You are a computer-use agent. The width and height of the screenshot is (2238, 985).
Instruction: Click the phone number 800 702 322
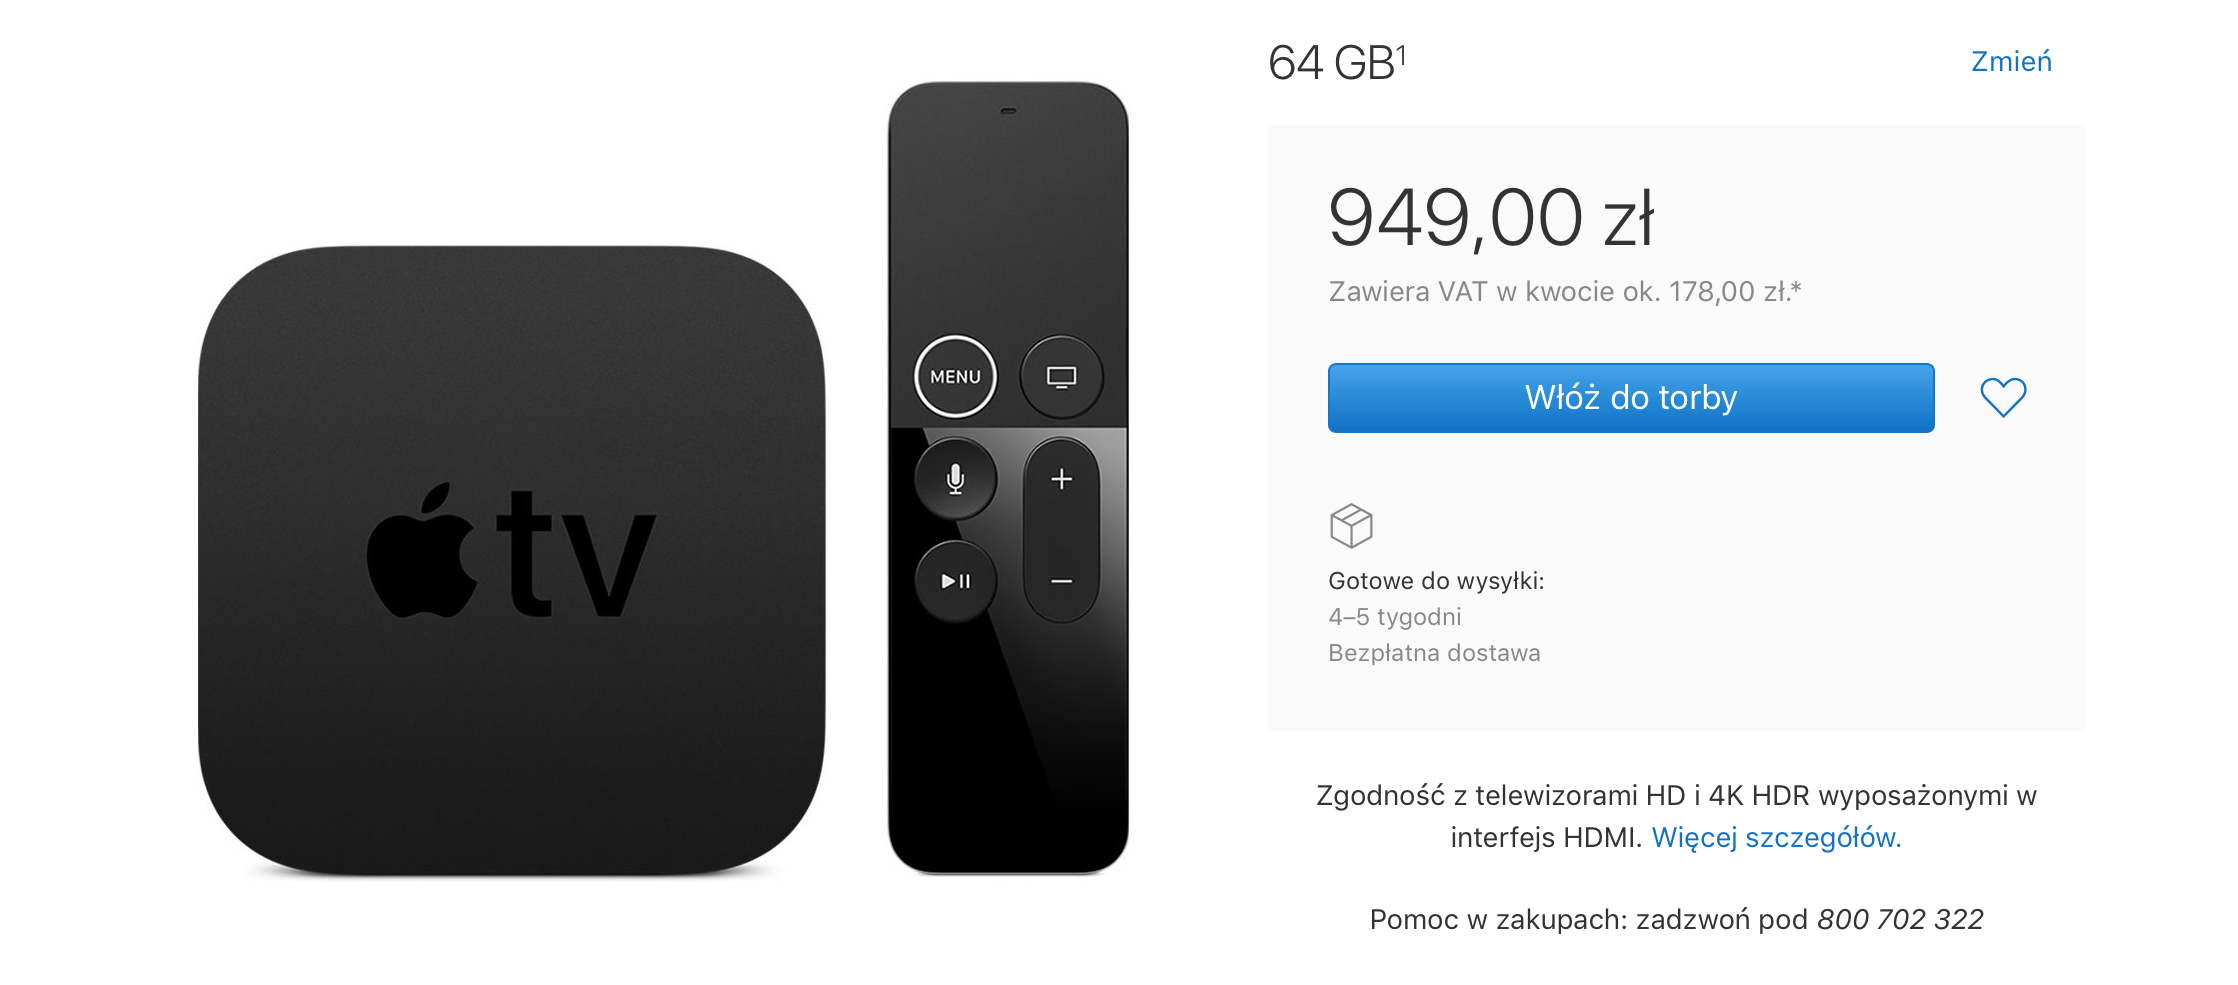pyautogui.click(x=1900, y=919)
